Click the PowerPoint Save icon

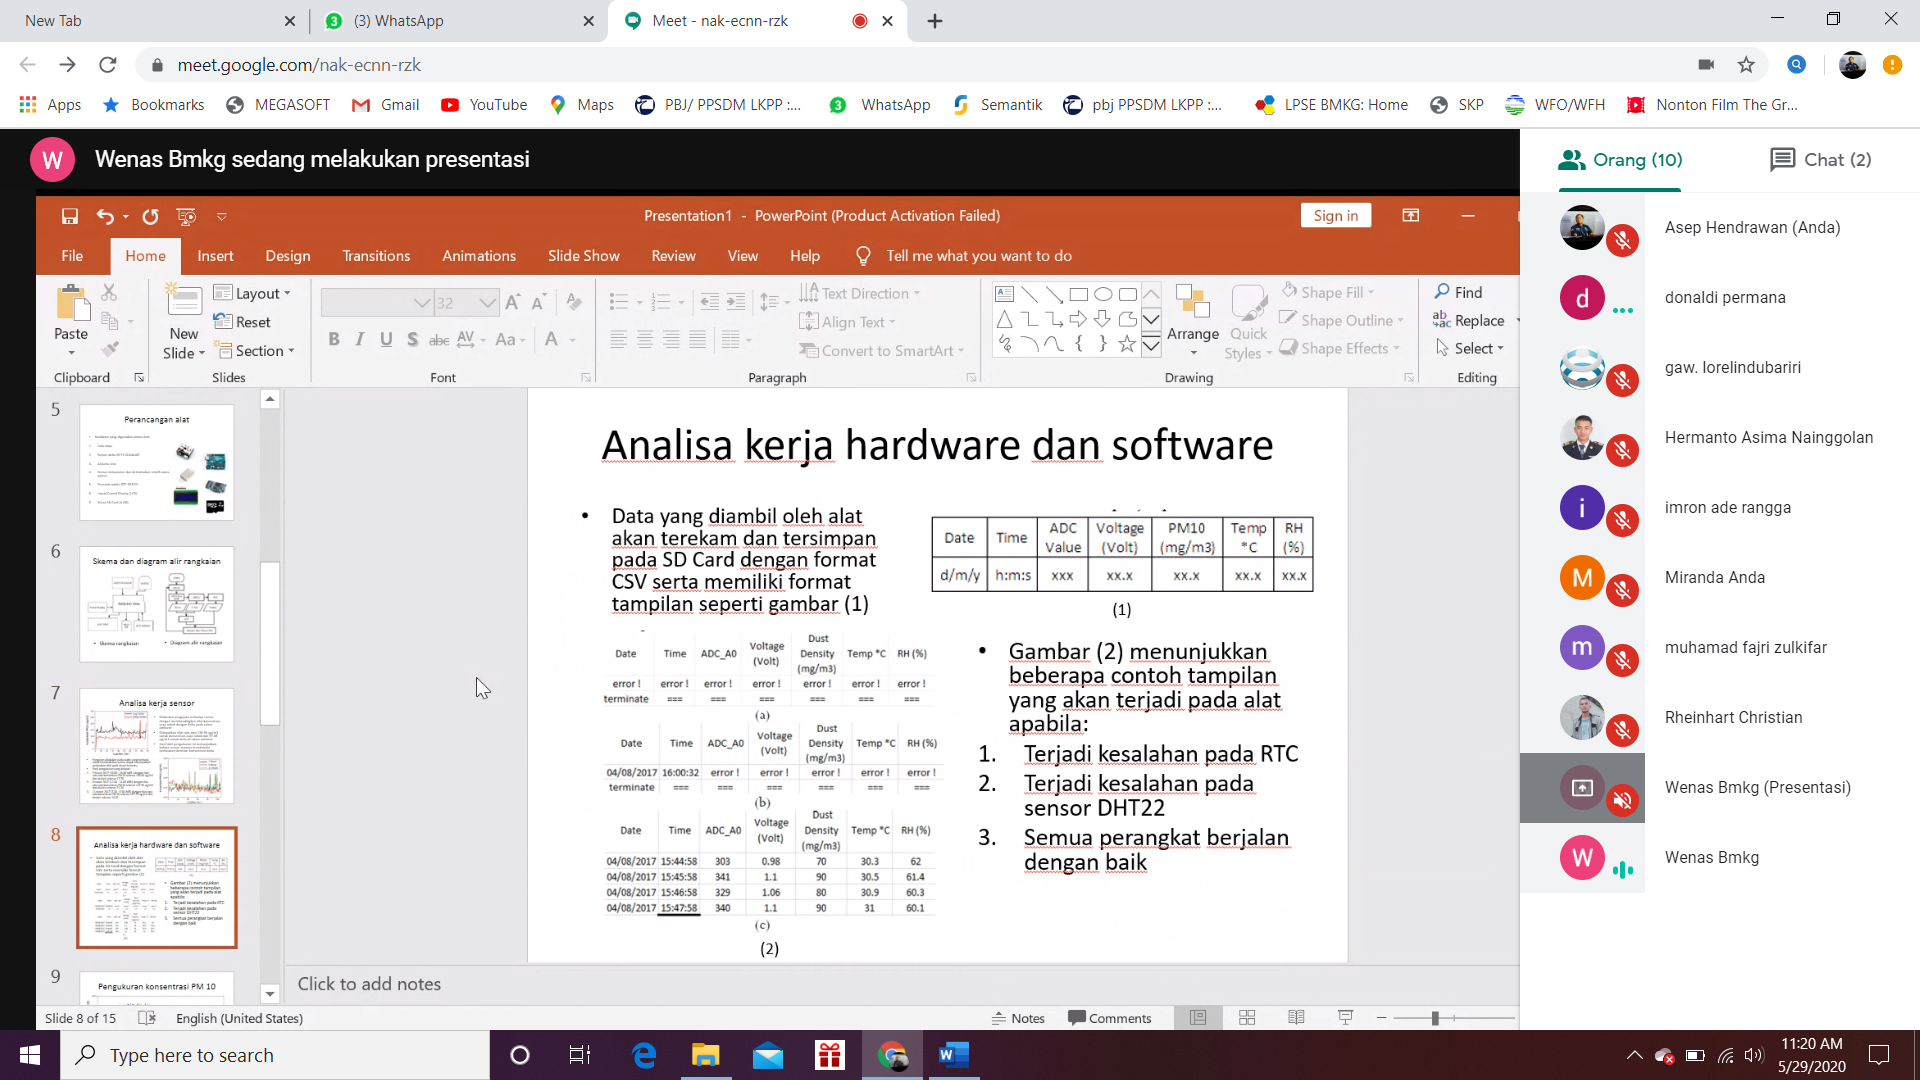[69, 216]
